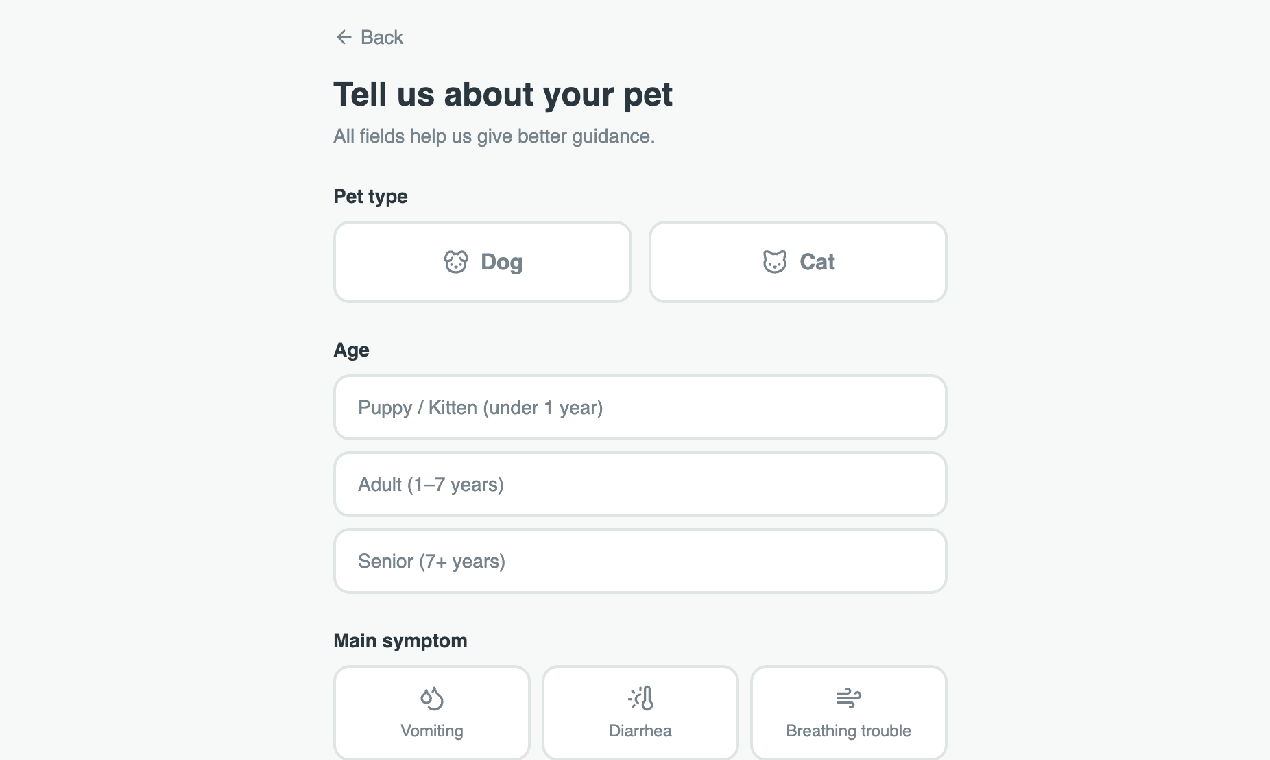Pick Diarrhea as the main symptom
Viewport: 1270px width, 760px height.
pos(640,713)
